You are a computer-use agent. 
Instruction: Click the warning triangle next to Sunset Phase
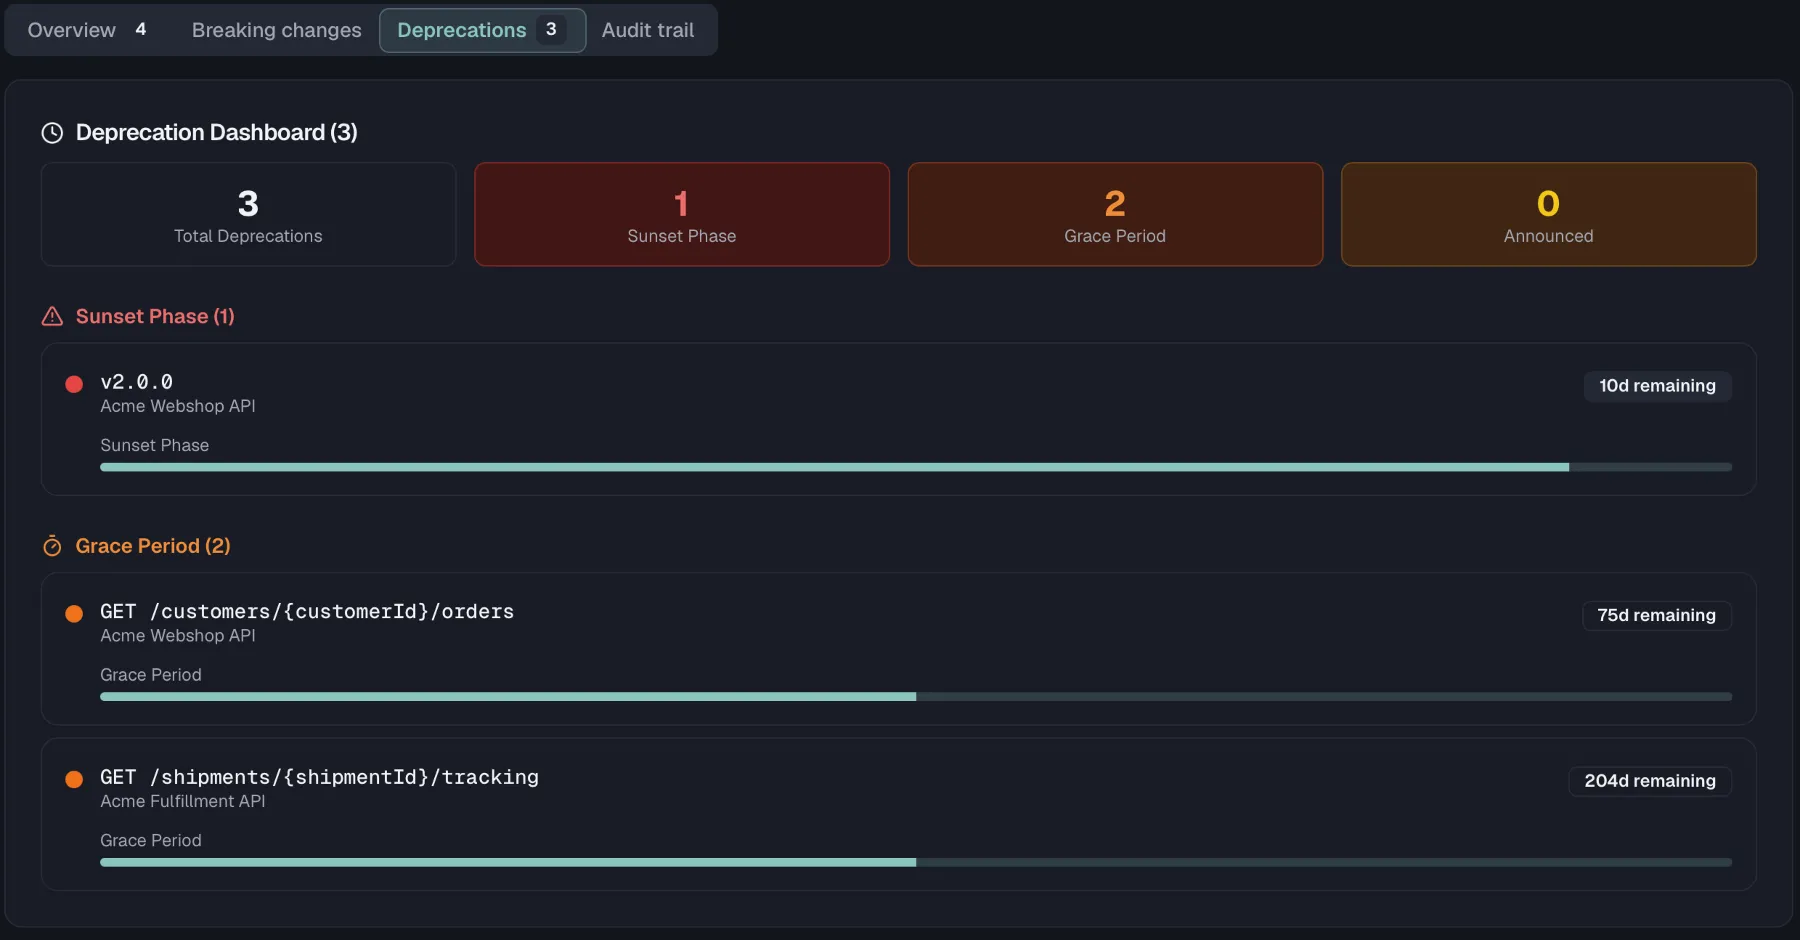pos(52,316)
